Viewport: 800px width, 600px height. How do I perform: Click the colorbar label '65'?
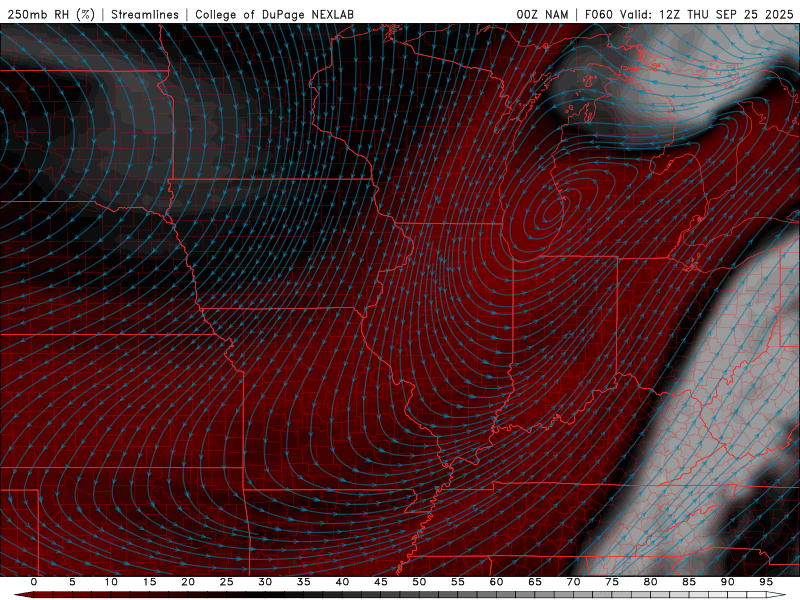pyautogui.click(x=535, y=582)
